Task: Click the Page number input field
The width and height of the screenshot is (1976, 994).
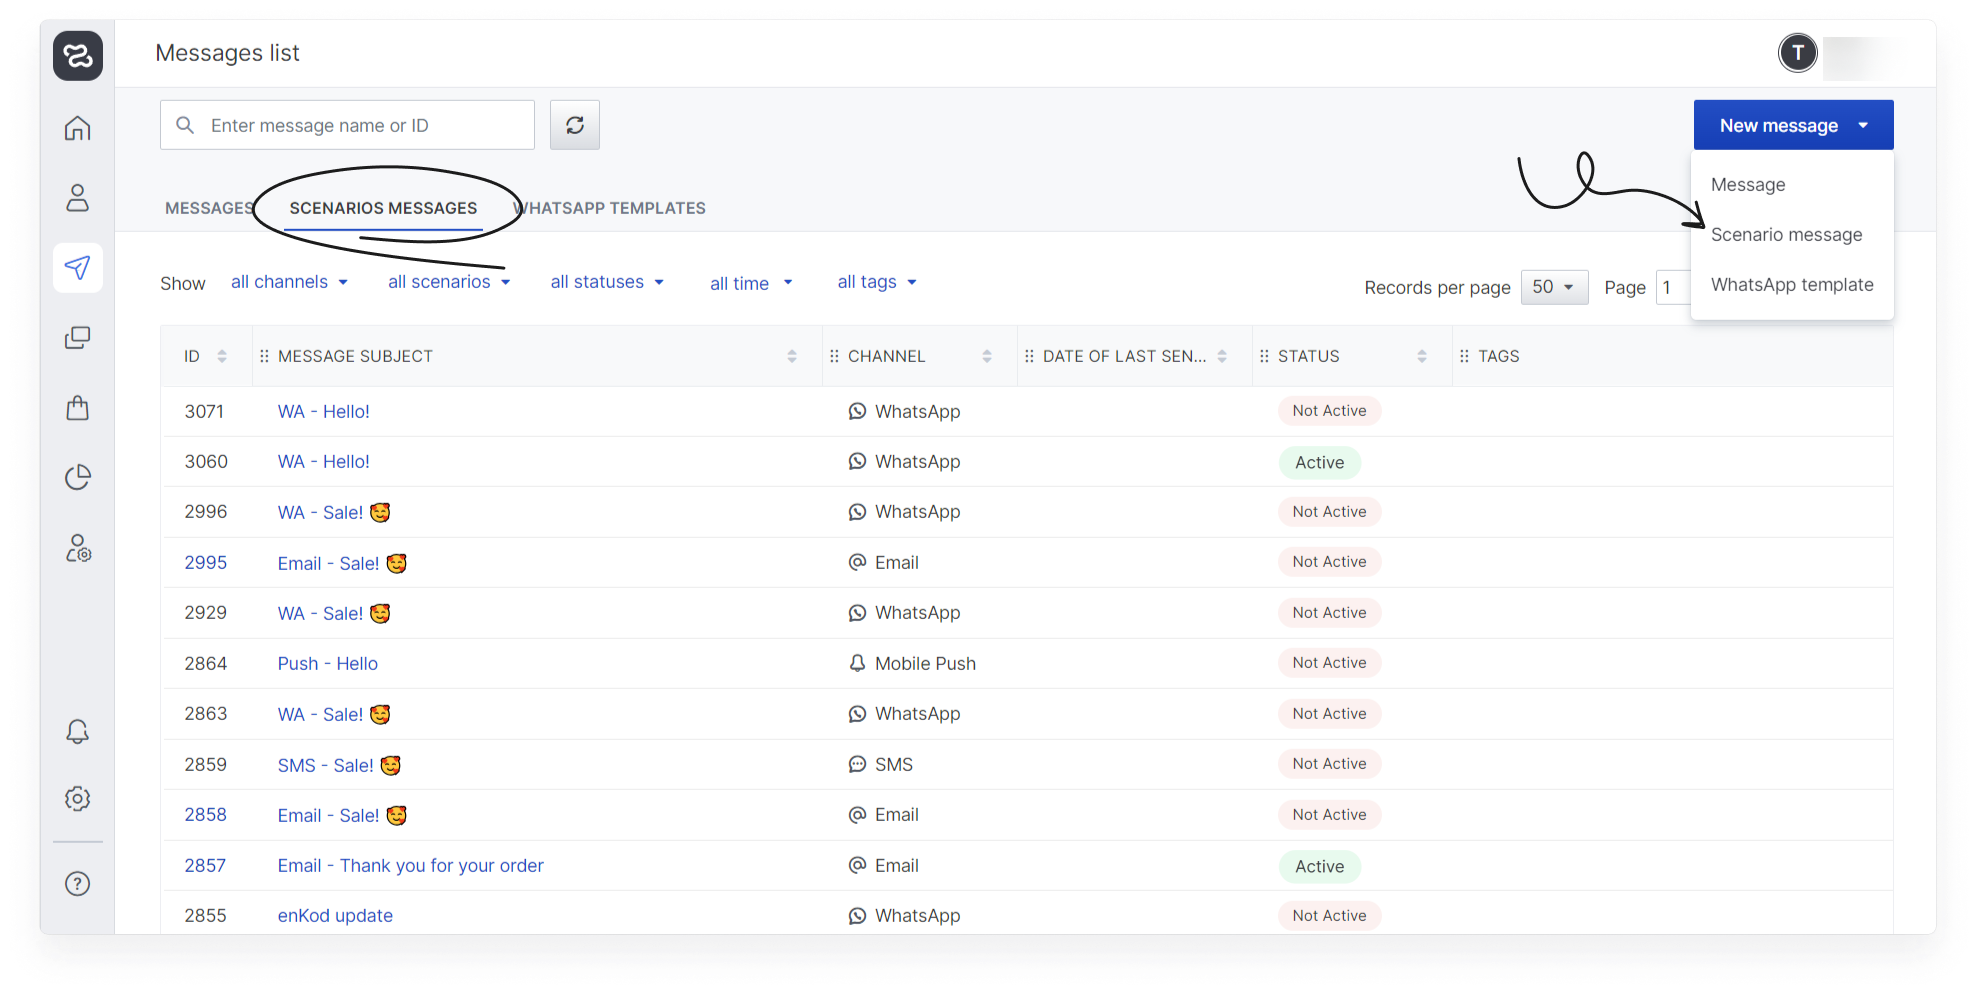Action: [x=1673, y=287]
